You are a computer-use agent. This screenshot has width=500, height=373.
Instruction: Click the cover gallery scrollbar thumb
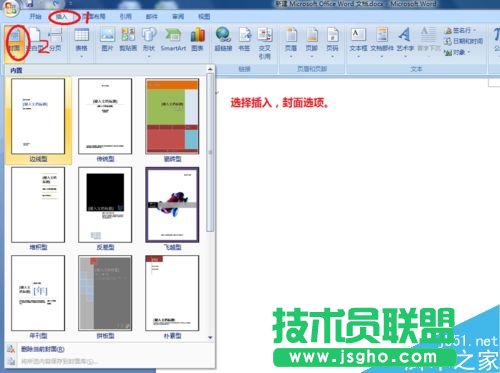click(x=210, y=153)
